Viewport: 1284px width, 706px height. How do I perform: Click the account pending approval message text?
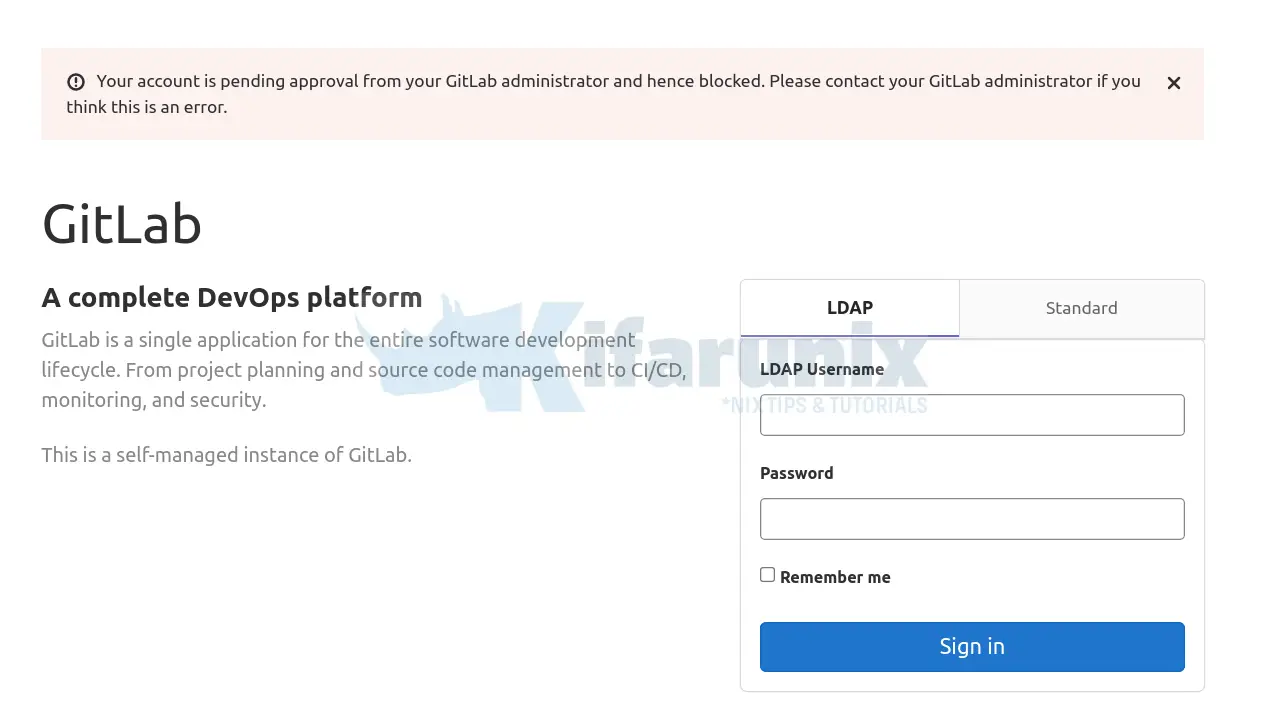pyautogui.click(x=600, y=82)
